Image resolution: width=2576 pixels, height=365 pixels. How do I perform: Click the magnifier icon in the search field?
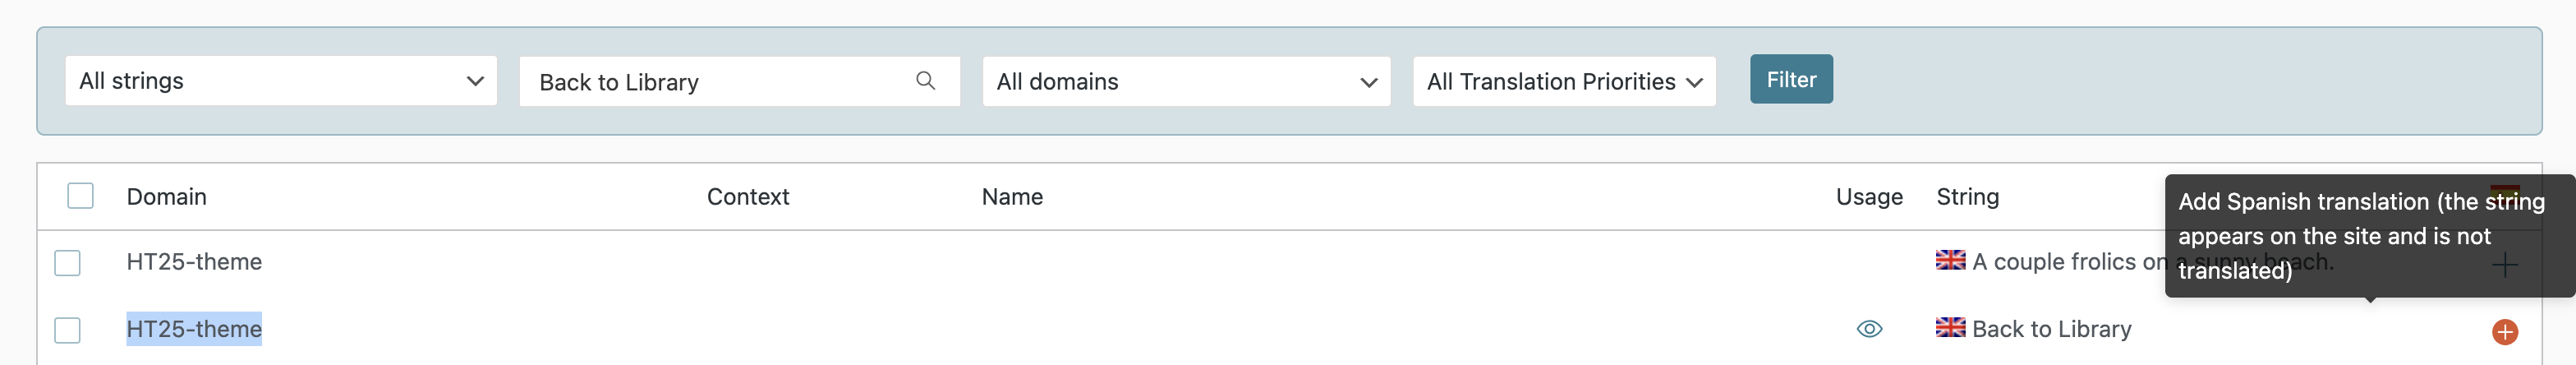coord(925,80)
